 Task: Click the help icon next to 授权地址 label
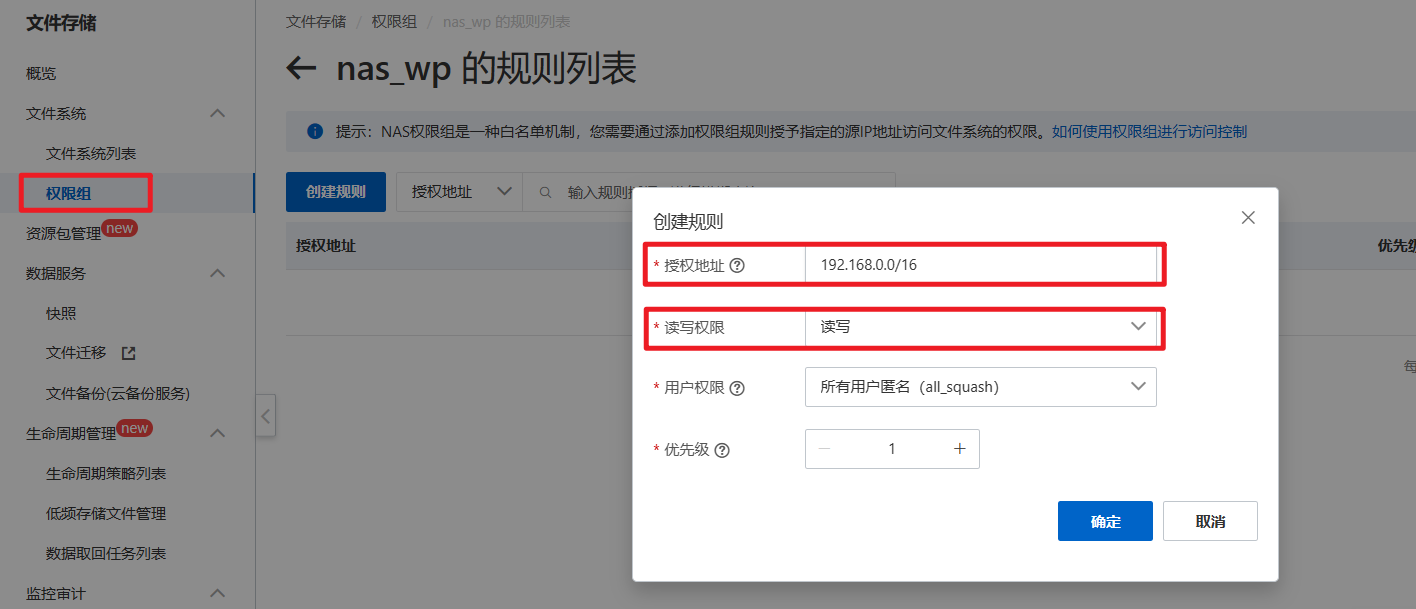[x=737, y=265]
